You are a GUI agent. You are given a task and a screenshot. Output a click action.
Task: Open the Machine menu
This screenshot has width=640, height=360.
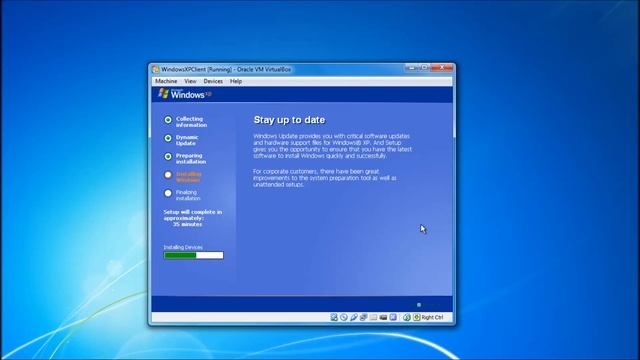pos(166,81)
